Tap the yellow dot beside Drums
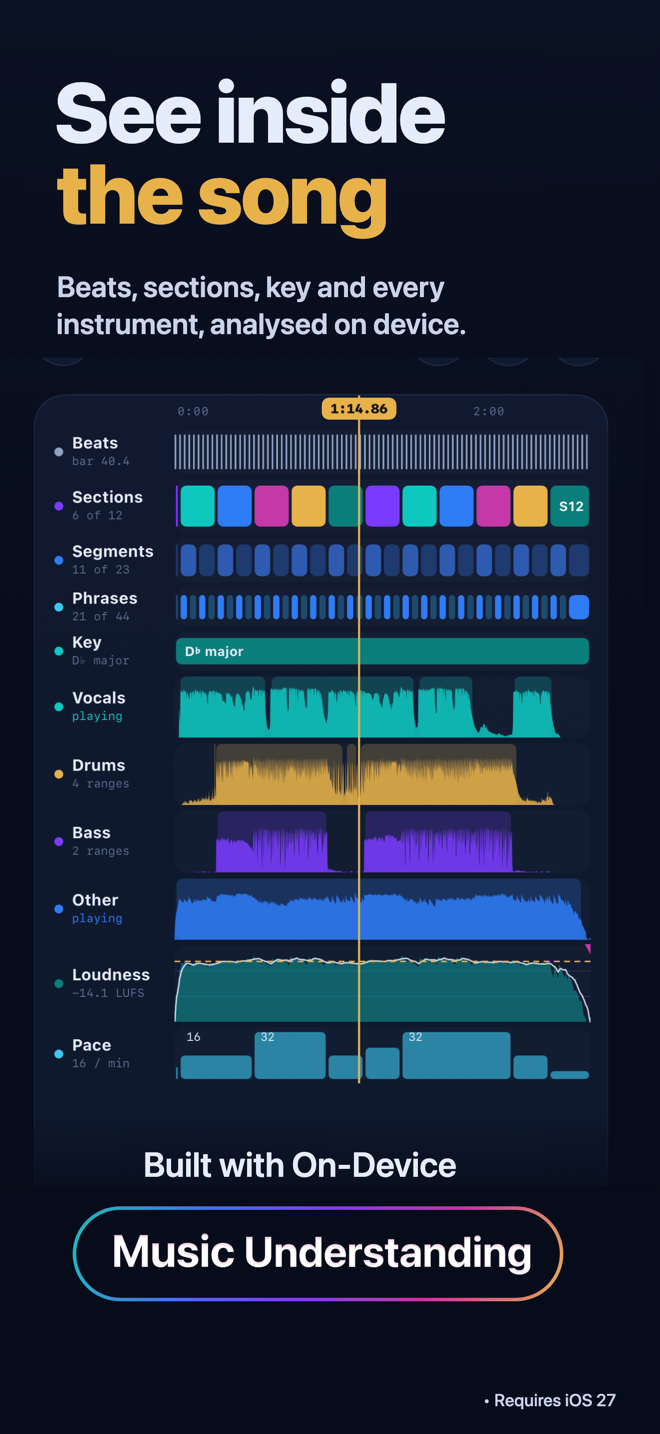 (59, 774)
